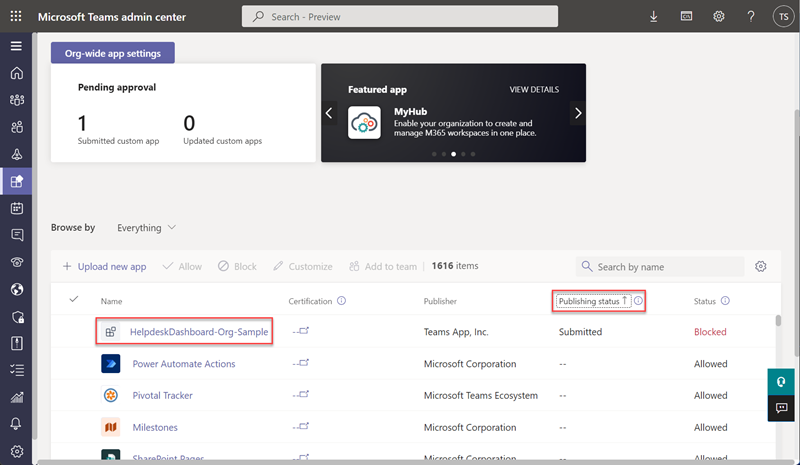Open Power Automate Actions app link
Viewport: 800px width, 465px height.
pyautogui.click(x=184, y=364)
